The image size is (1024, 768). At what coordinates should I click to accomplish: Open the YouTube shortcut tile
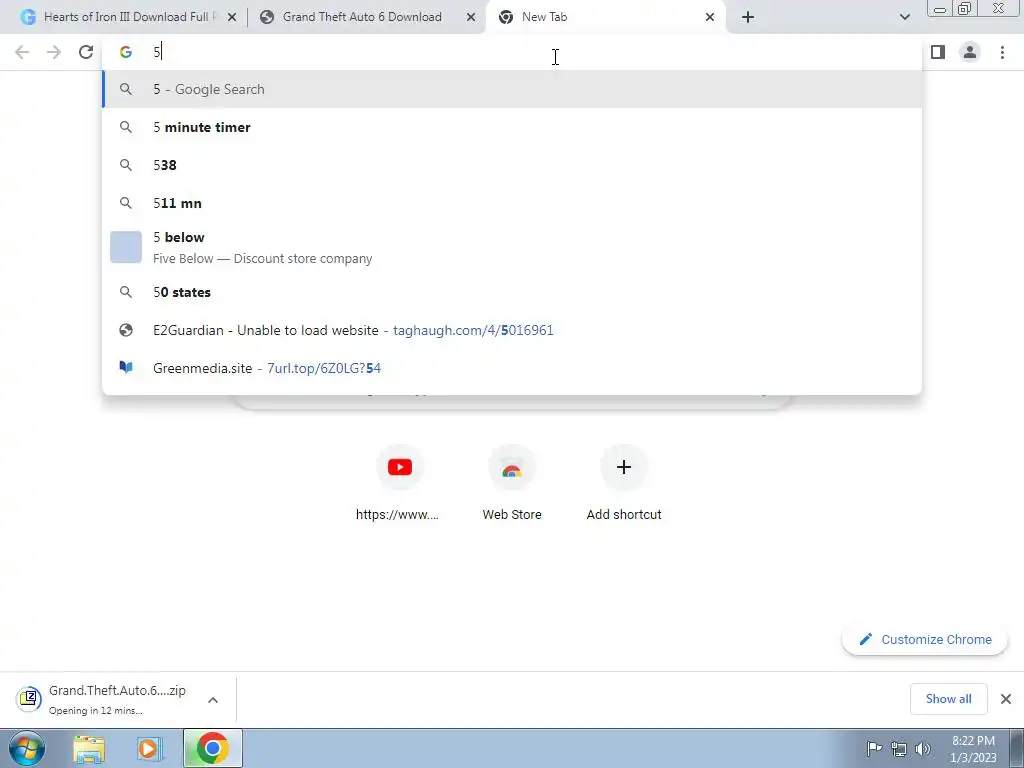[x=400, y=483]
